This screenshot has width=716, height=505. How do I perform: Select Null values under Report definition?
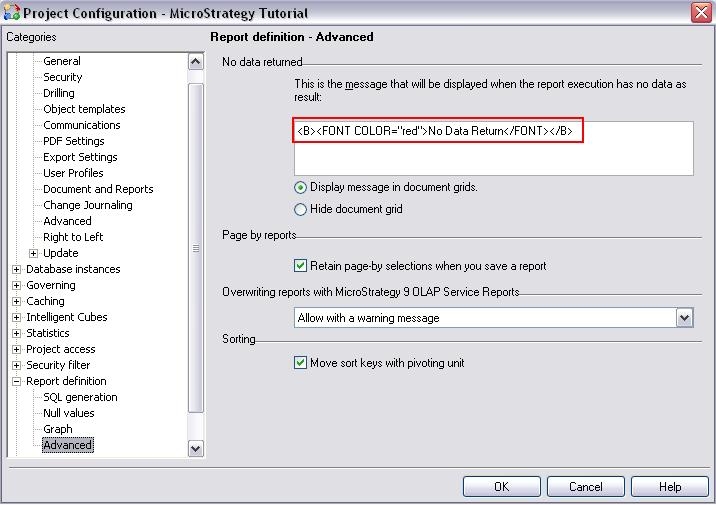[68, 413]
